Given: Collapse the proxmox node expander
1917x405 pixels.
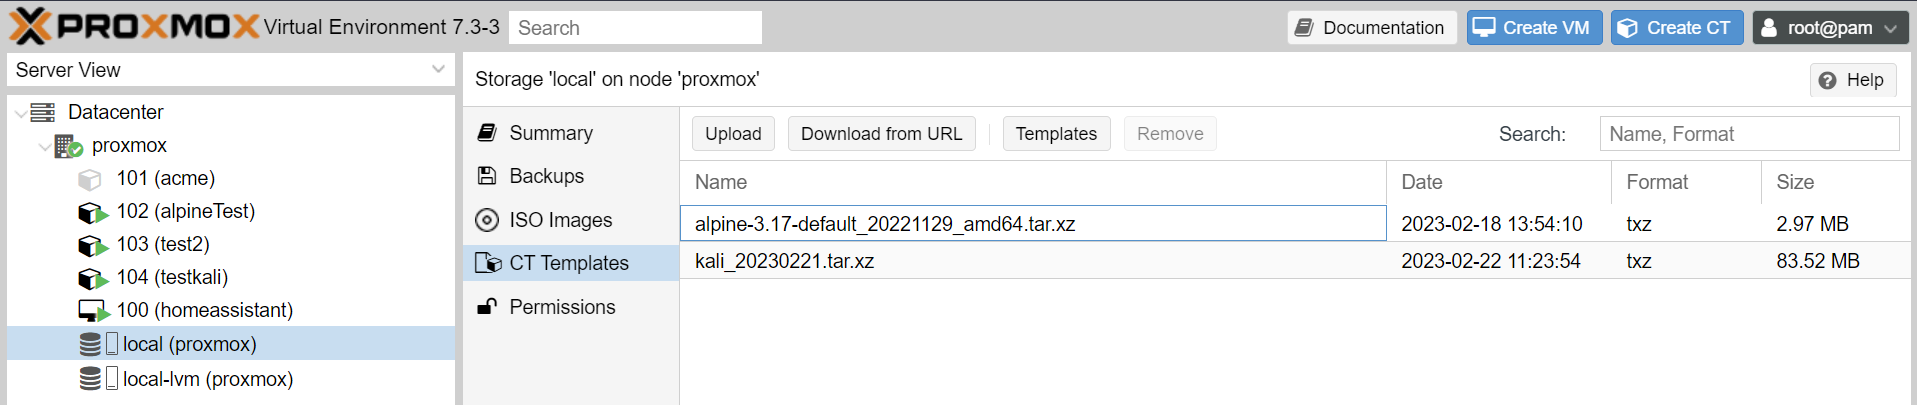Looking at the screenshot, I should (x=44, y=147).
